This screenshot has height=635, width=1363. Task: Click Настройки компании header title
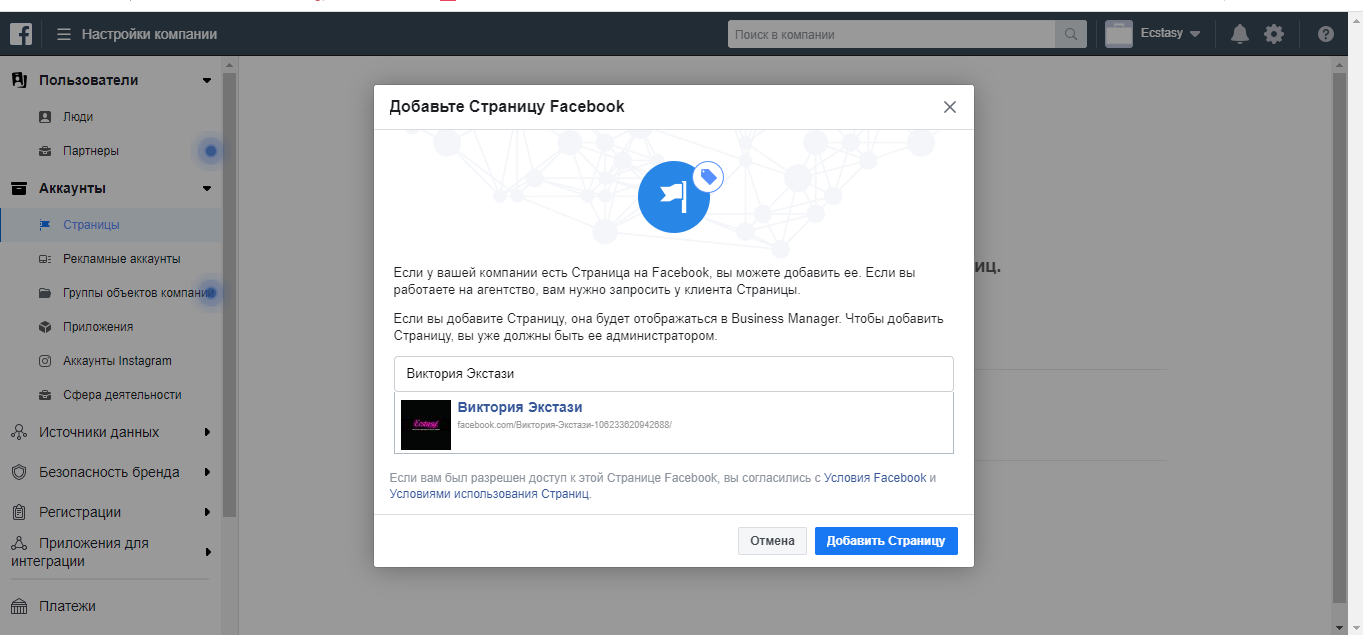point(149,34)
